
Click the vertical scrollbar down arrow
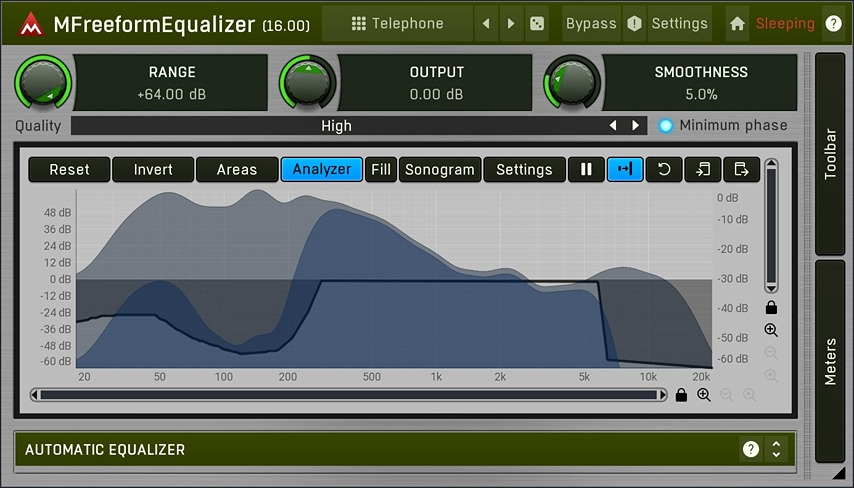point(771,288)
